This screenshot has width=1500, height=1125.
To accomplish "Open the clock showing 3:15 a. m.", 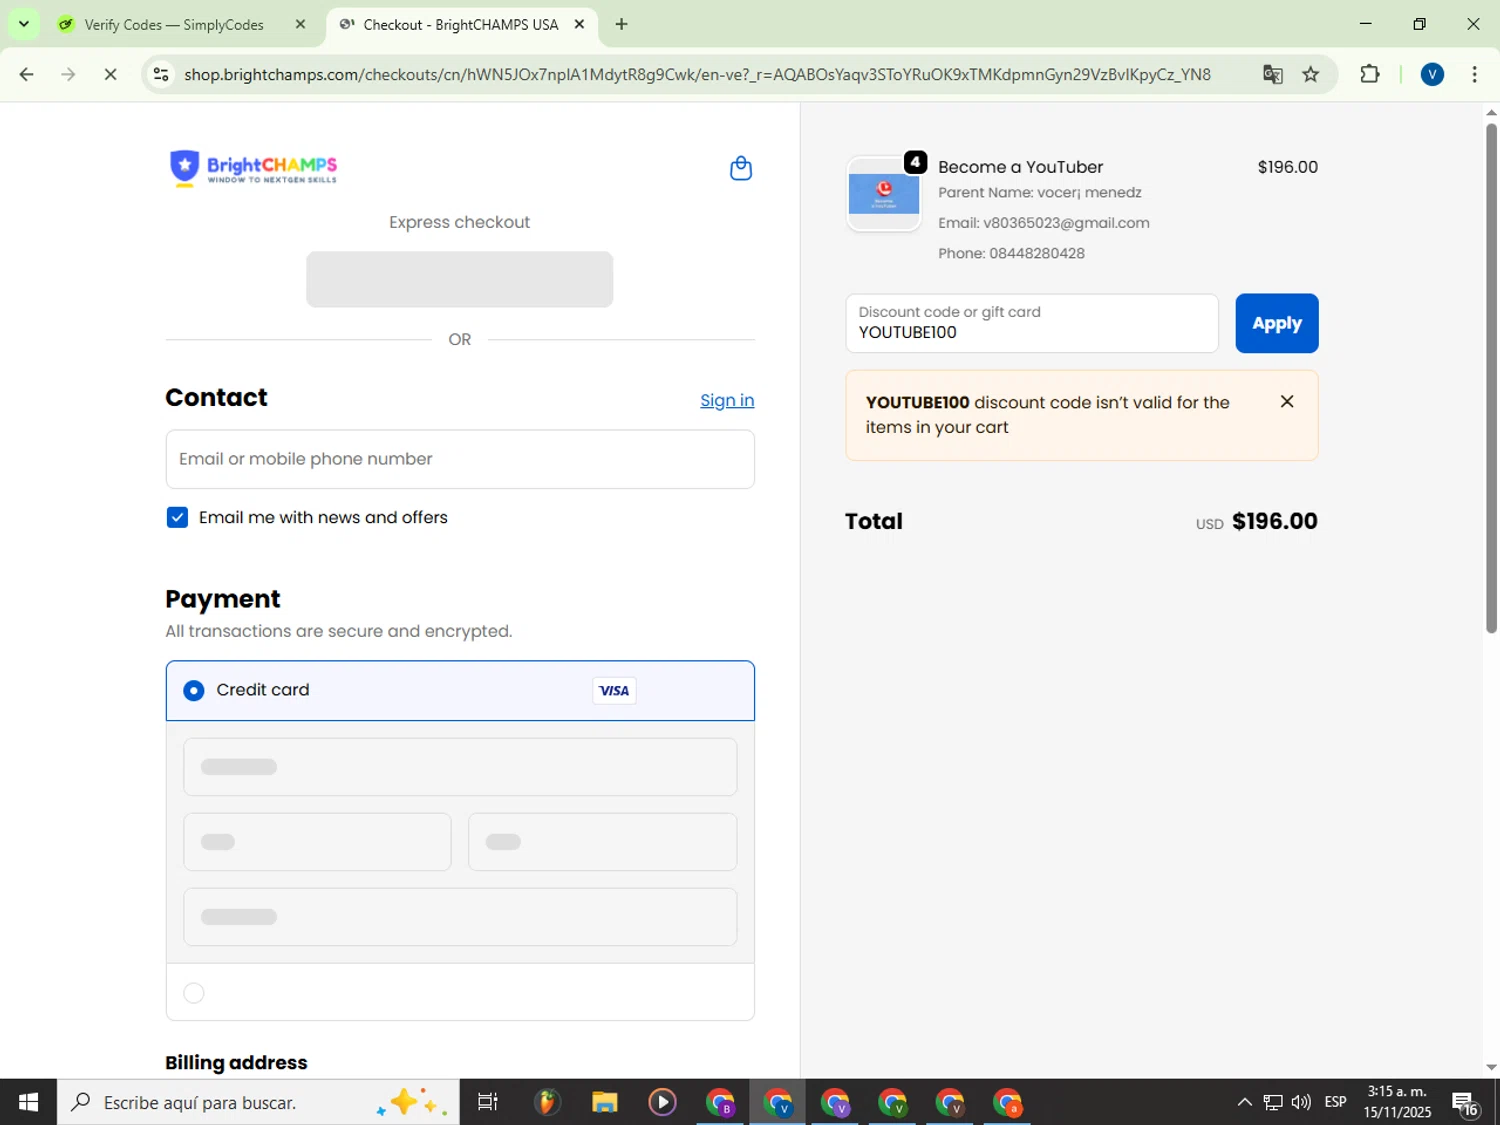I will tap(1397, 1102).
